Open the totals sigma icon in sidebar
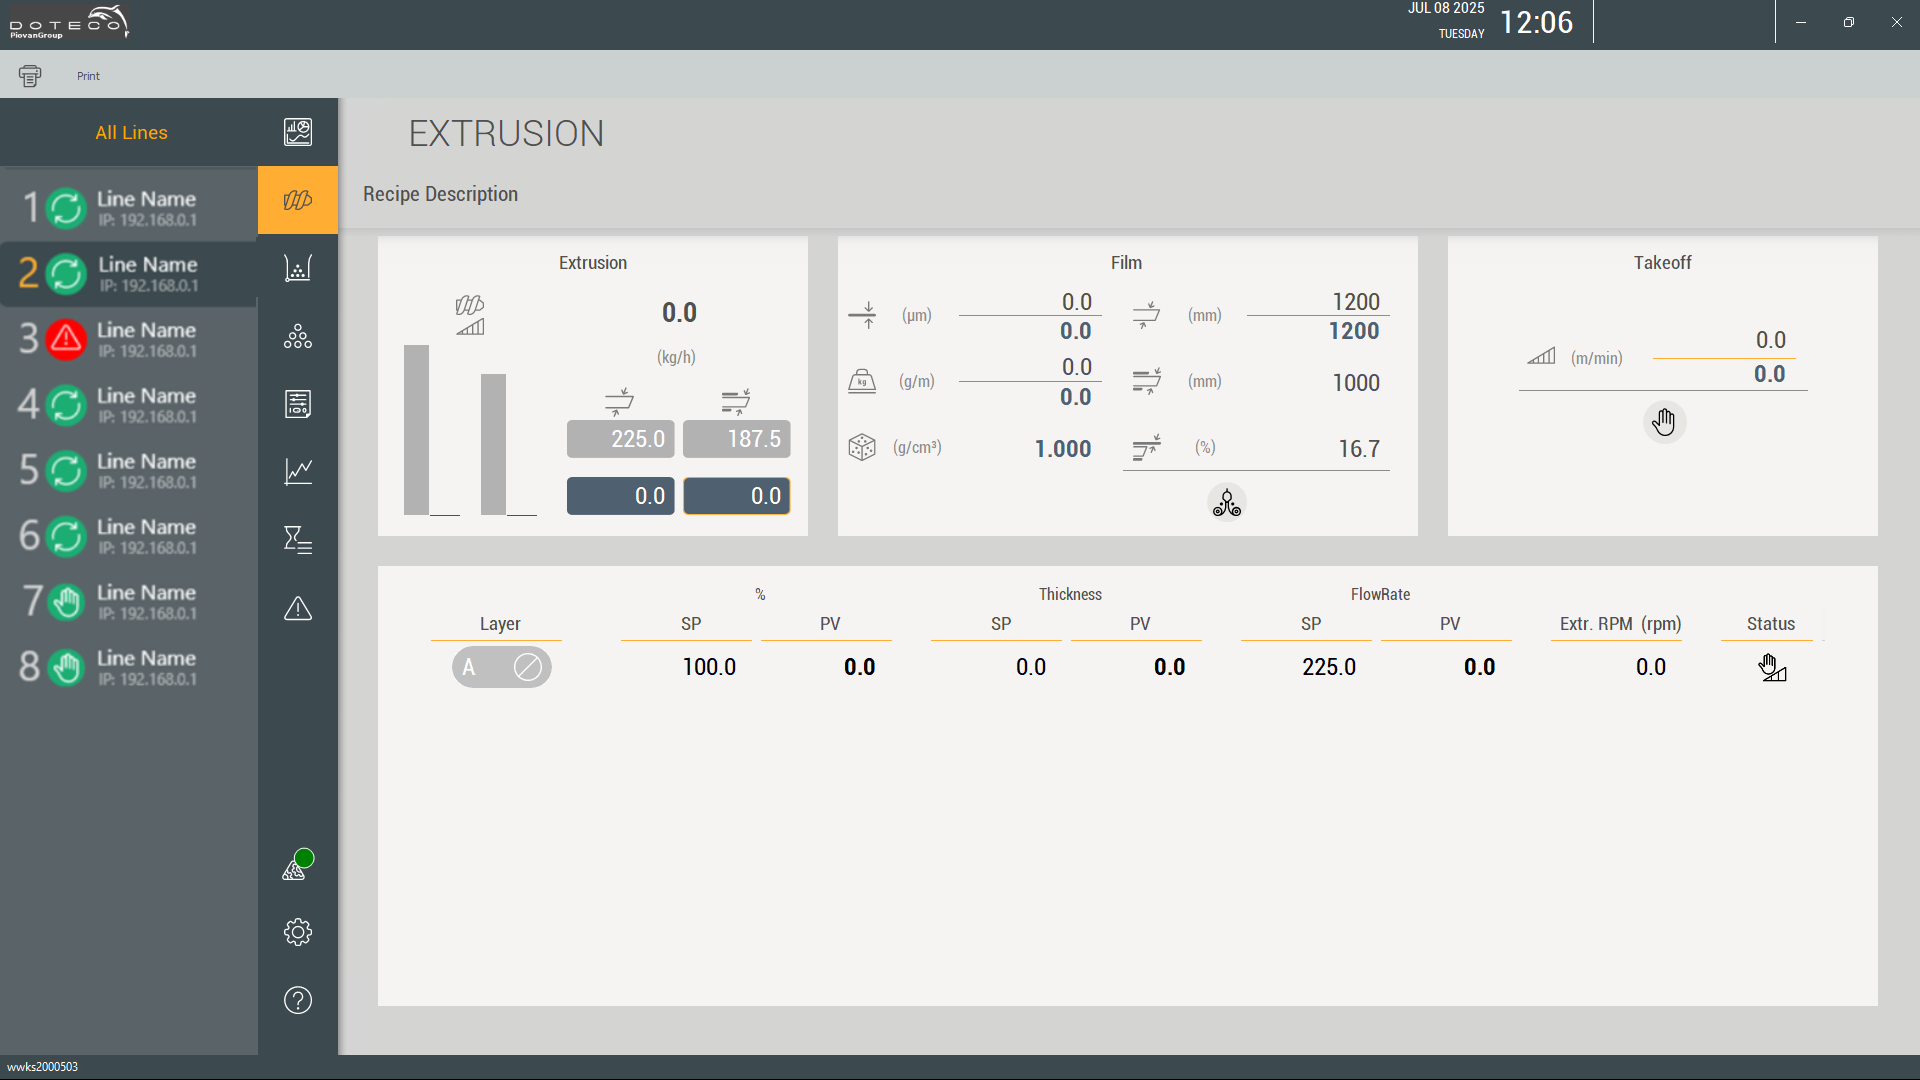Image resolution: width=1920 pixels, height=1080 pixels. coord(298,540)
